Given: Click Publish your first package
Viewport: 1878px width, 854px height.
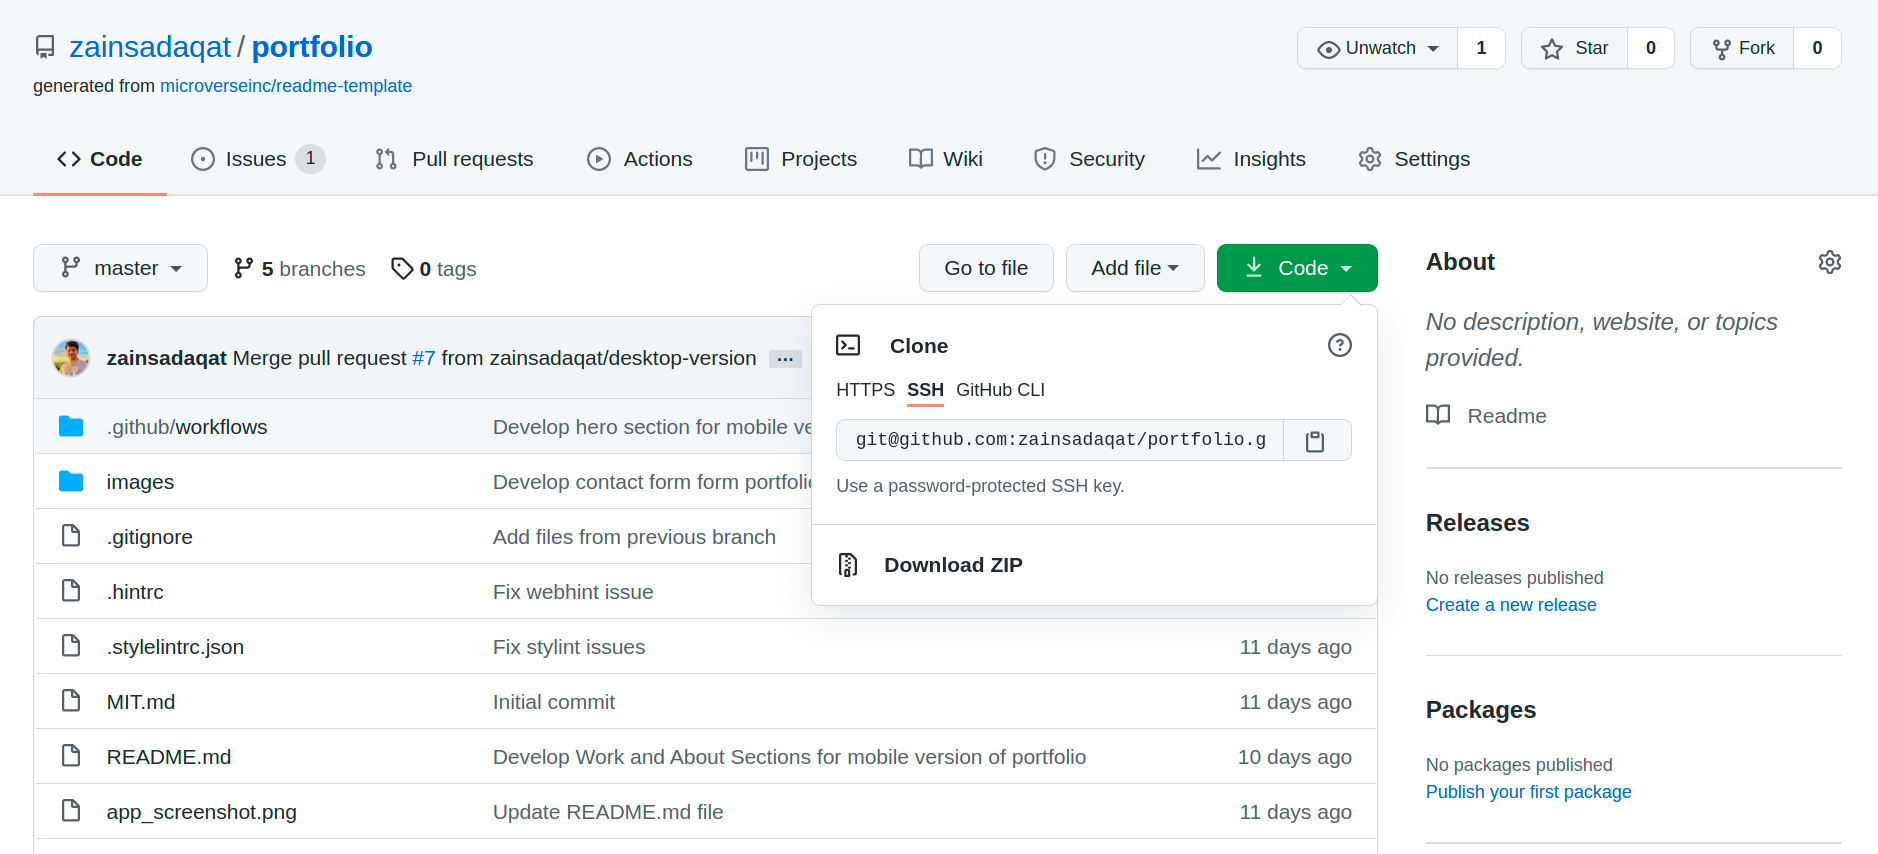Looking at the screenshot, I should coord(1528,792).
